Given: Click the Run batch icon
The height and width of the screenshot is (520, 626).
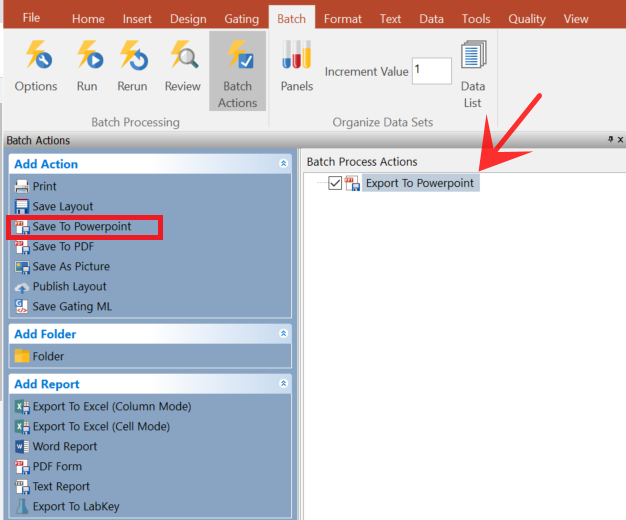Looking at the screenshot, I should coord(87,67).
